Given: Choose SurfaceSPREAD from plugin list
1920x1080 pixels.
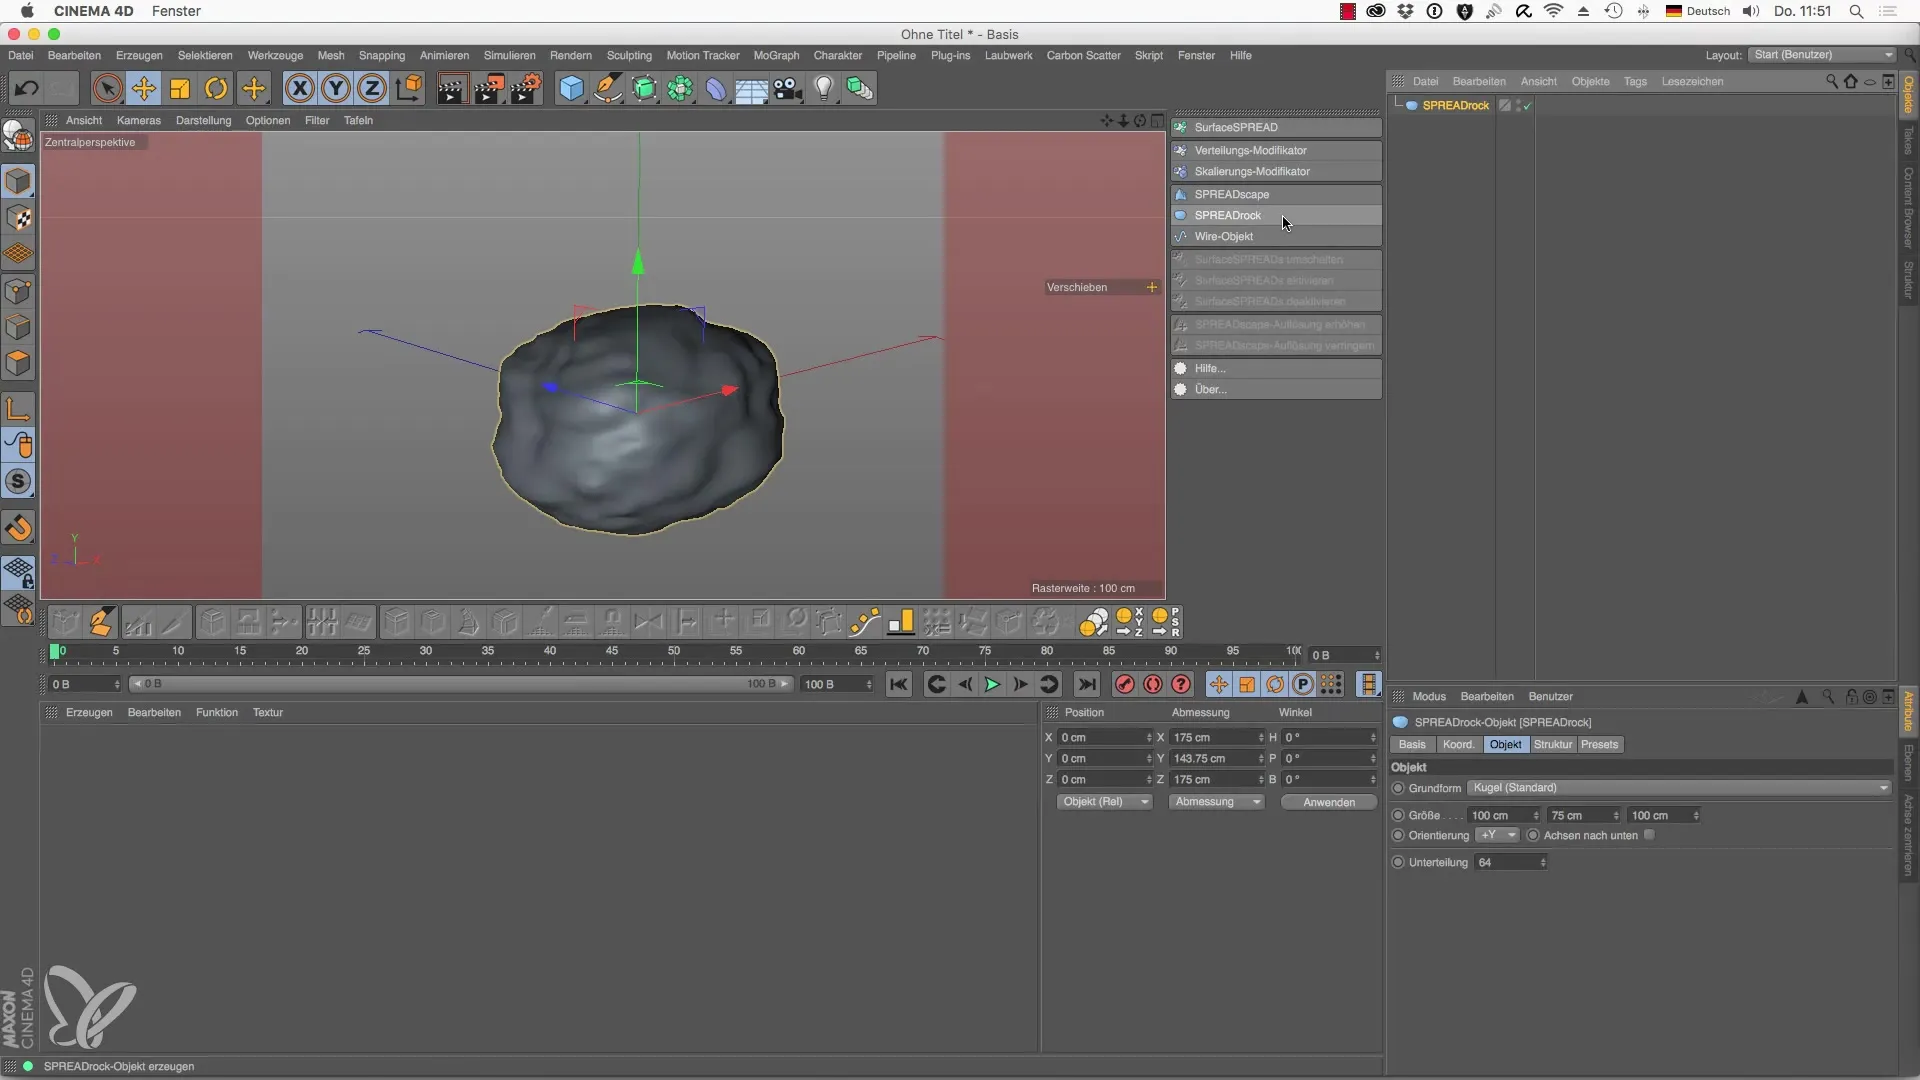Looking at the screenshot, I should pos(1277,128).
